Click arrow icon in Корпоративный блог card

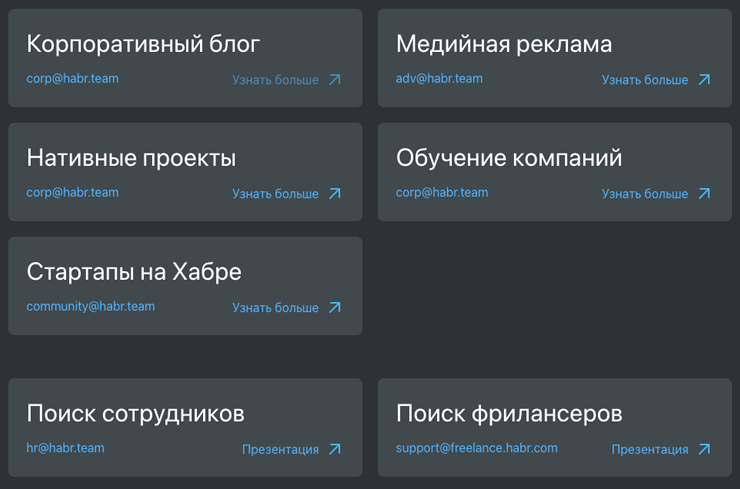pos(335,80)
